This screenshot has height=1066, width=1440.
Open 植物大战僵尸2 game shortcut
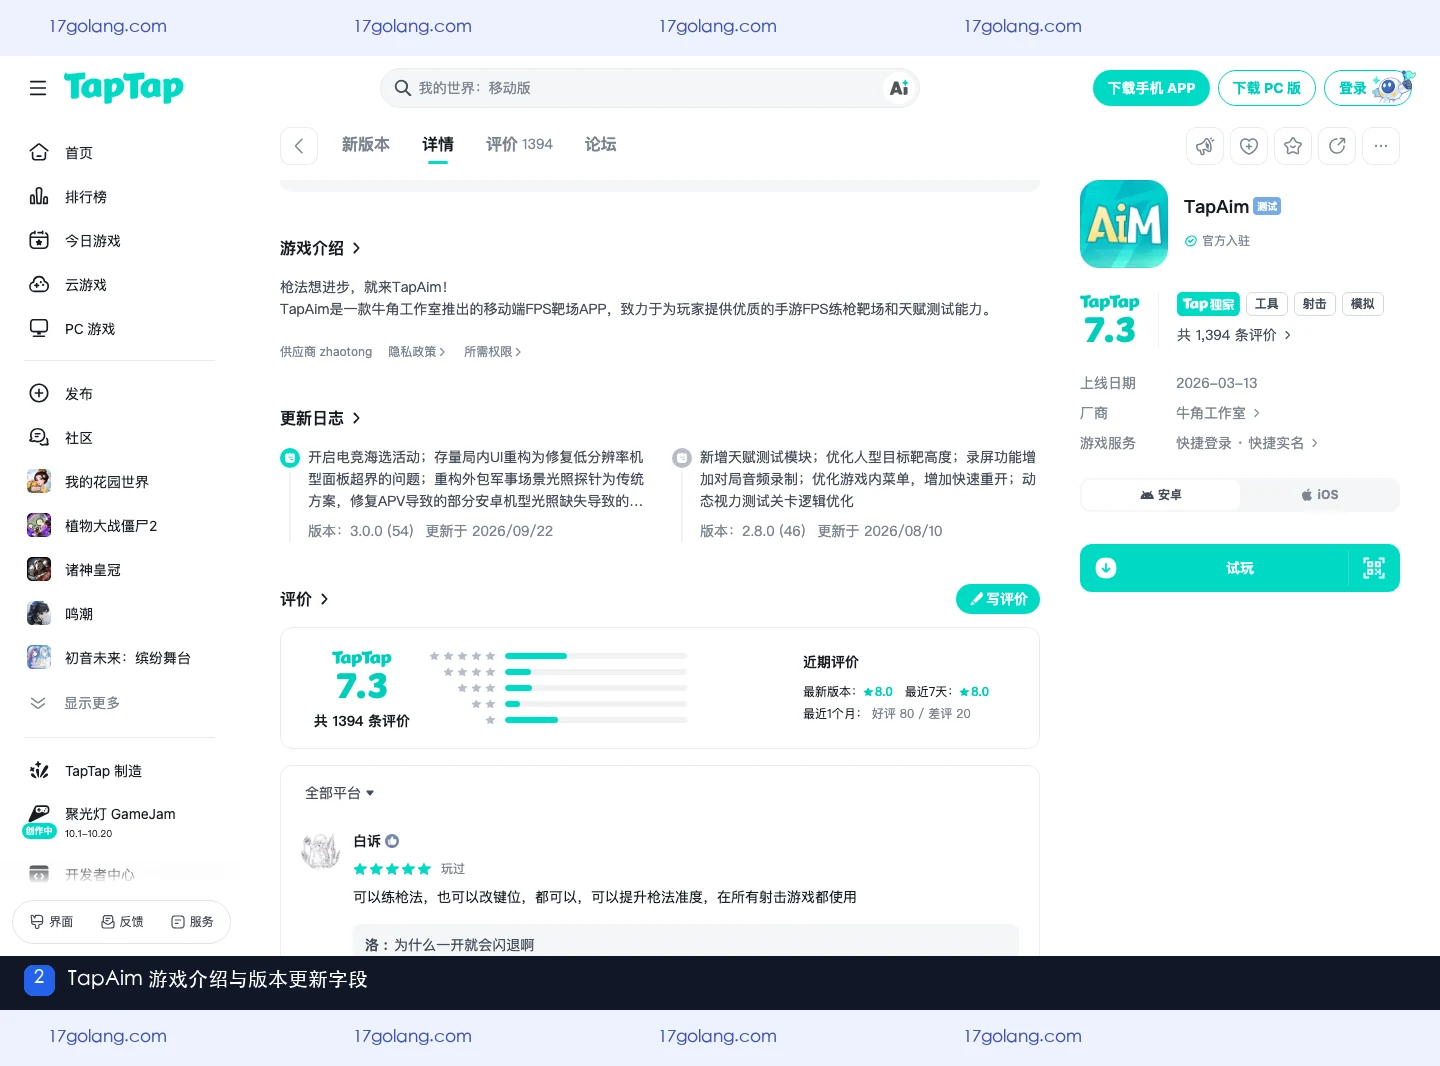tap(120, 526)
